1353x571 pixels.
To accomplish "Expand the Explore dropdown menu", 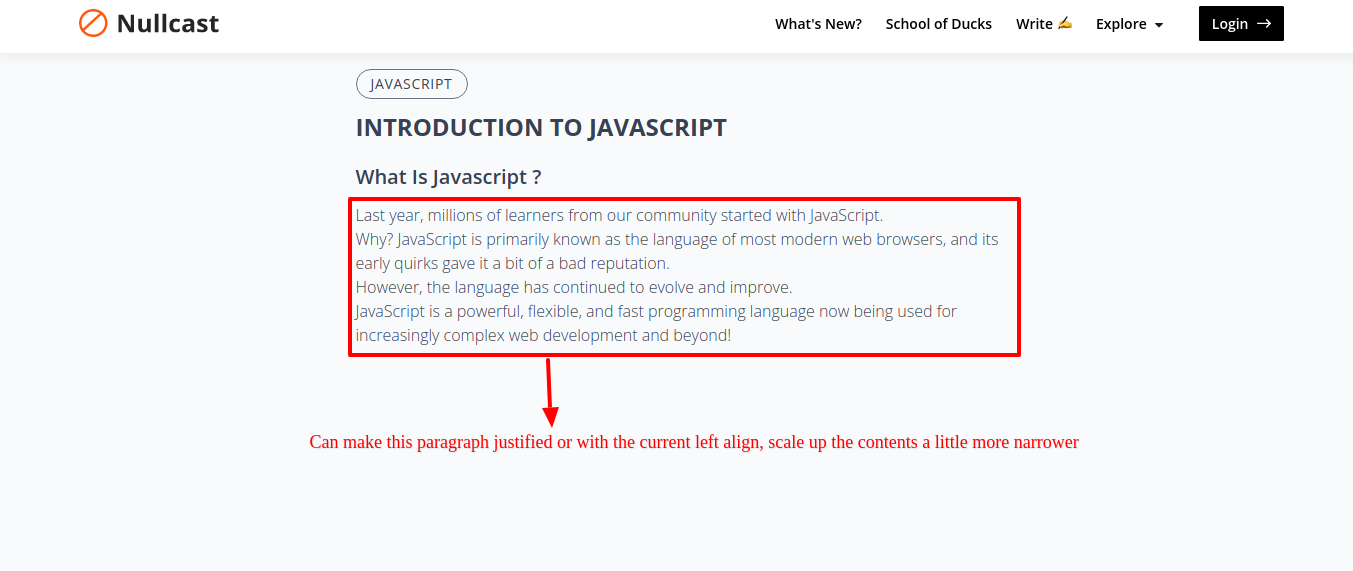I will point(1130,24).
